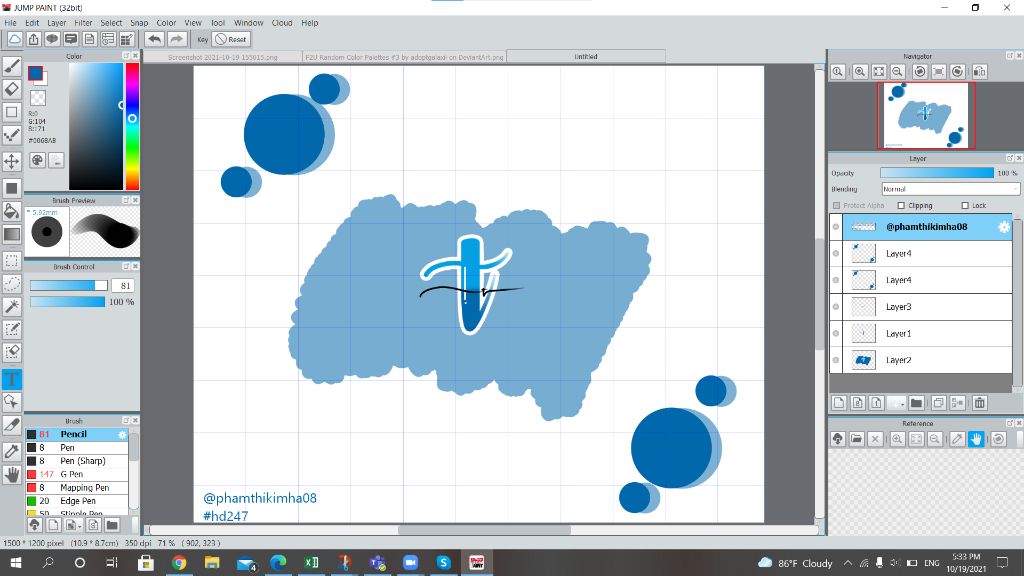Open the File menu
1024x576 pixels.
click(x=10, y=23)
